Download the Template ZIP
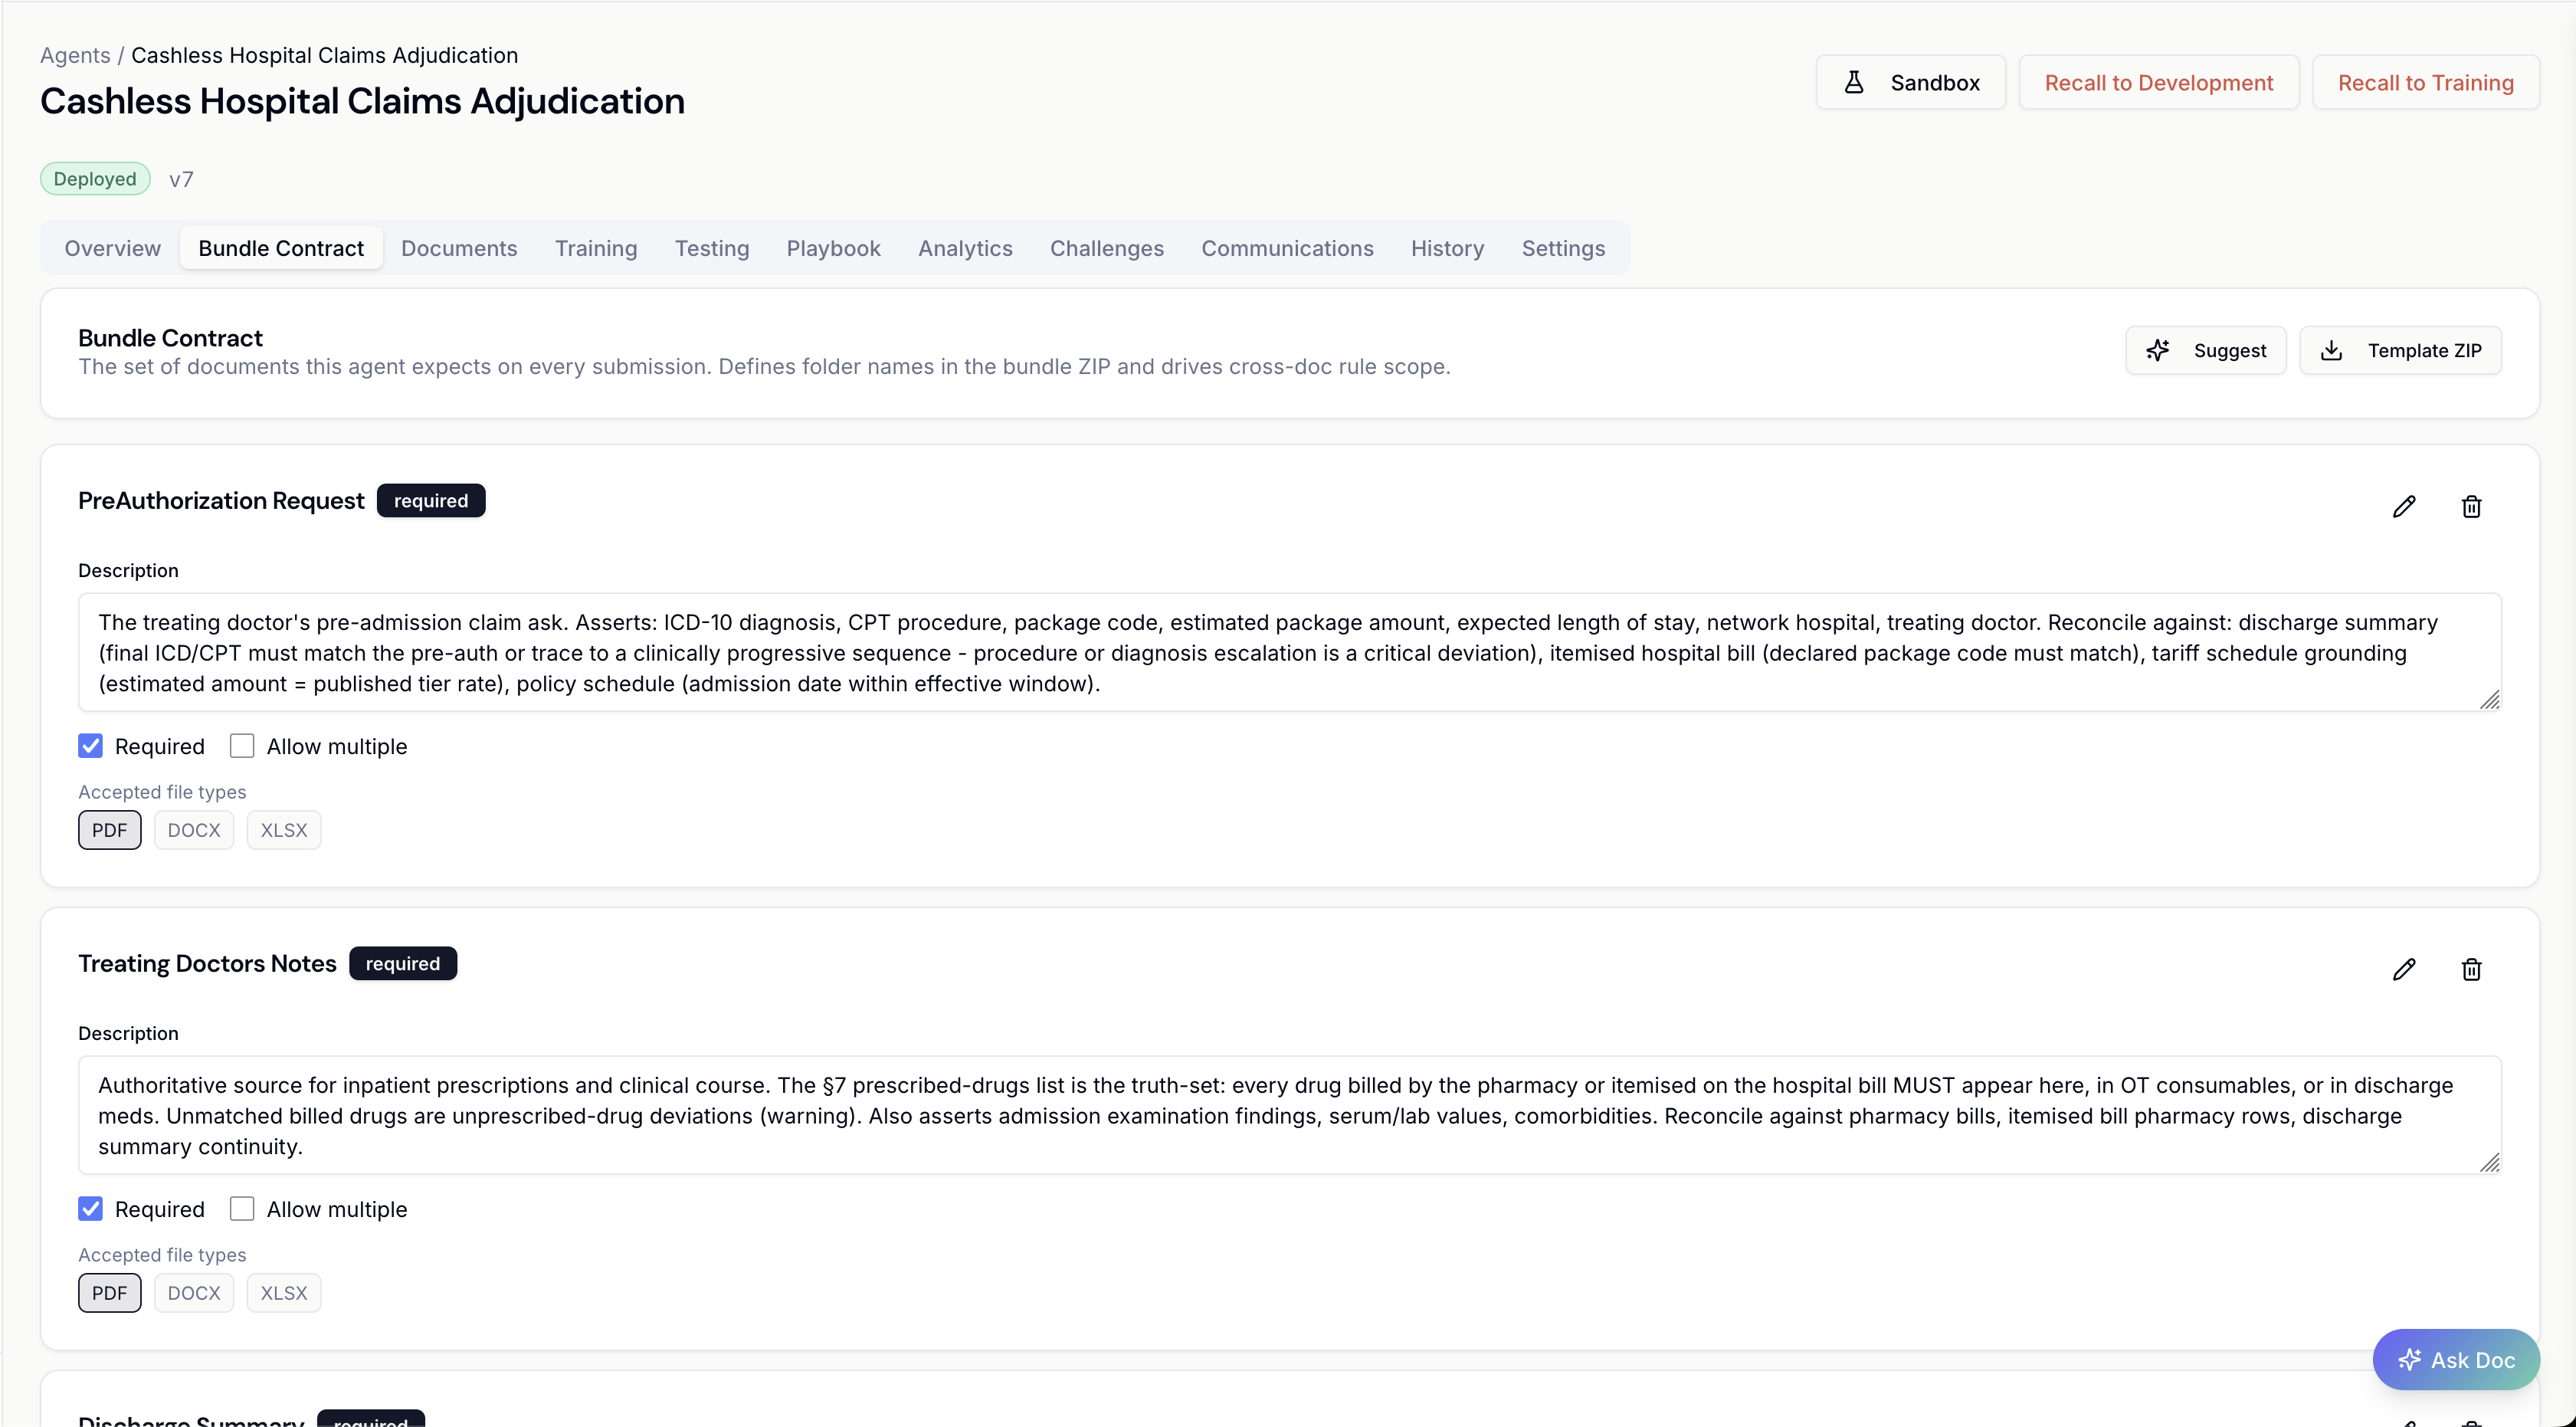Screen dimensions: 2576x1427 [2400, 350]
